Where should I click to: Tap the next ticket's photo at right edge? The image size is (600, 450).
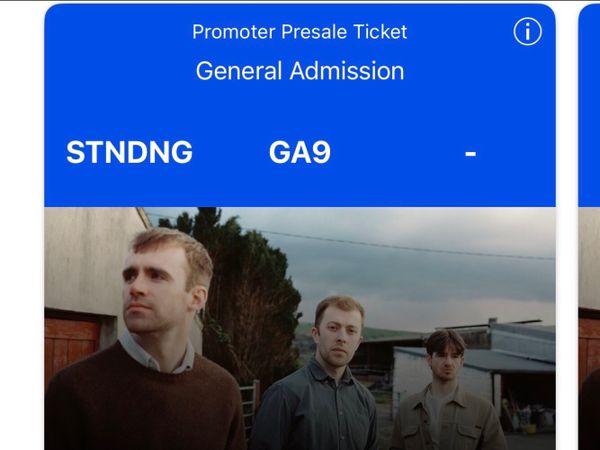click(x=589, y=329)
